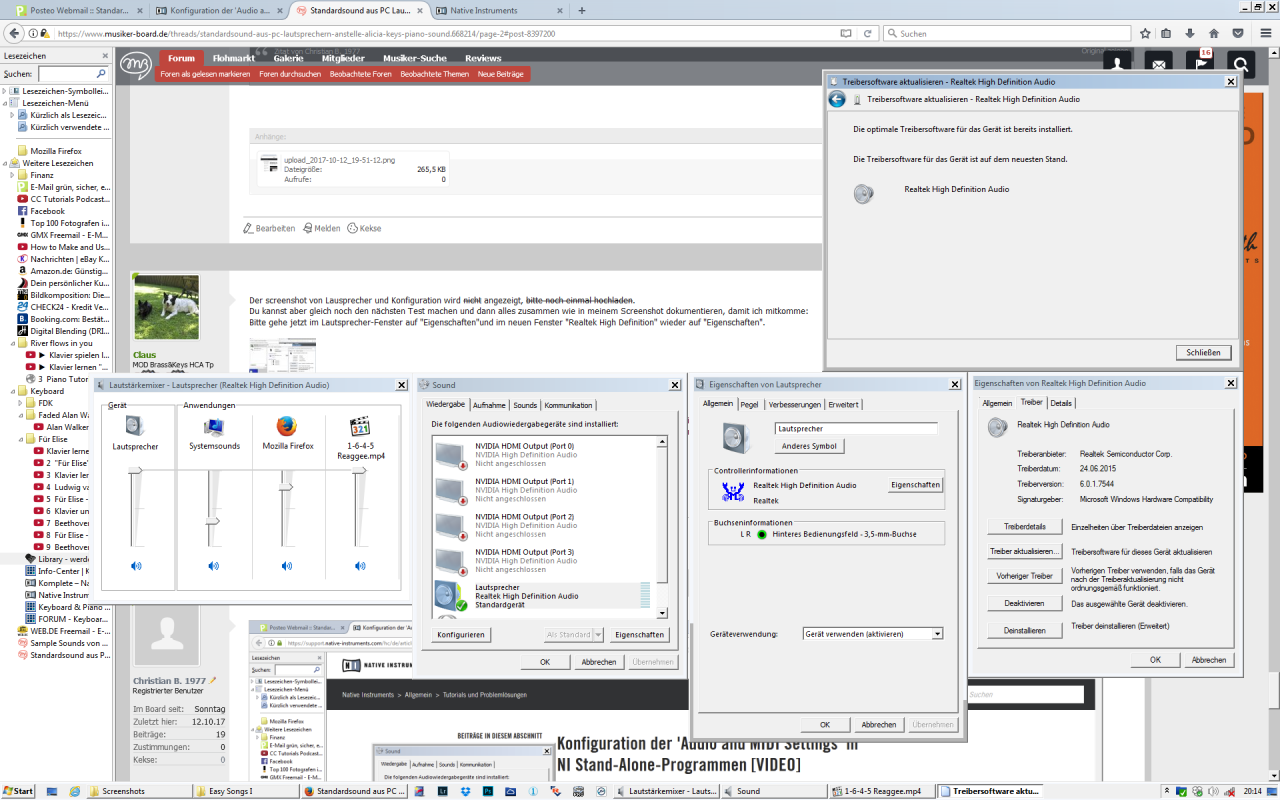Click Schließen in driver update window
1280x800 pixels.
[x=1203, y=352]
